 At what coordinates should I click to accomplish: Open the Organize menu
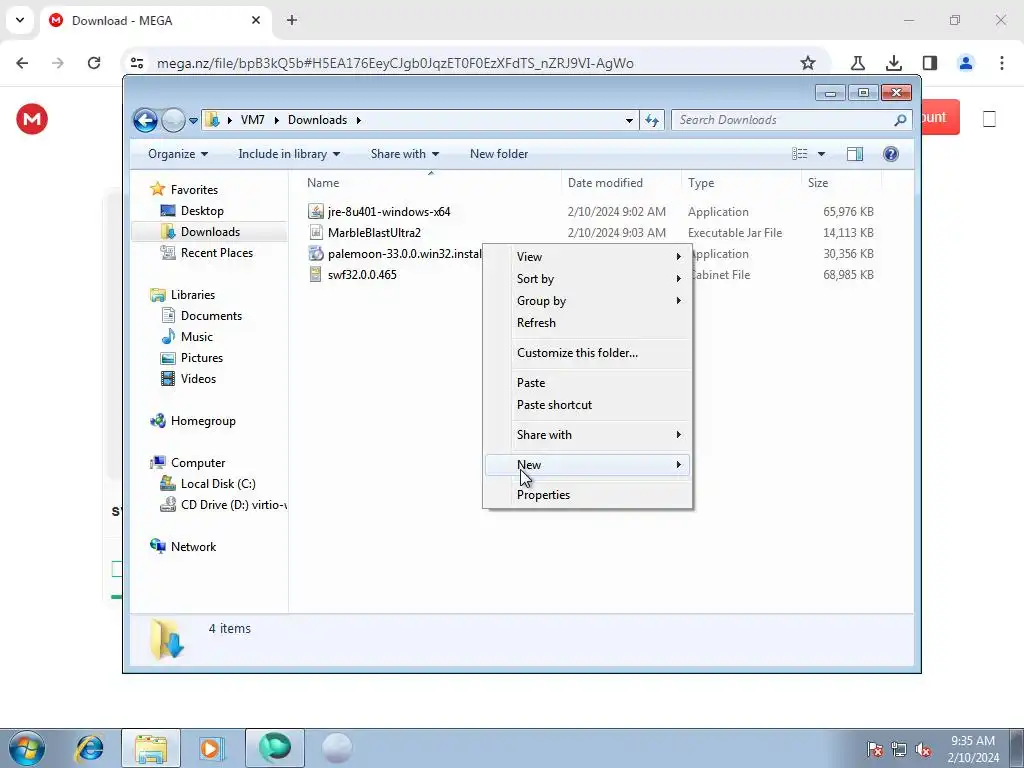178,154
